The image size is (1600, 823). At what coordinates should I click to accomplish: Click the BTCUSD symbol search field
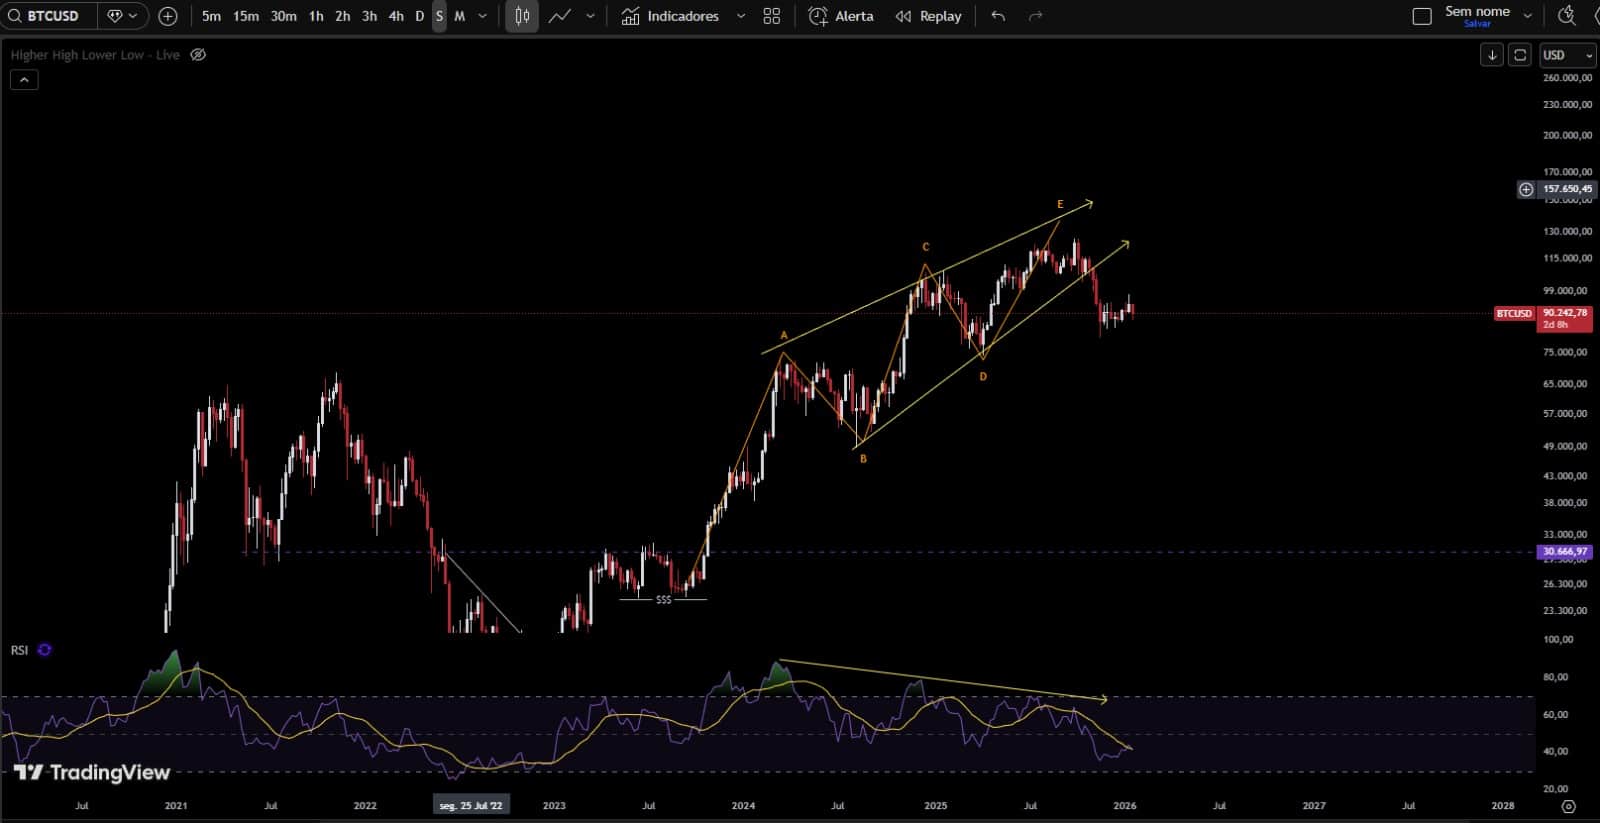tap(52, 16)
